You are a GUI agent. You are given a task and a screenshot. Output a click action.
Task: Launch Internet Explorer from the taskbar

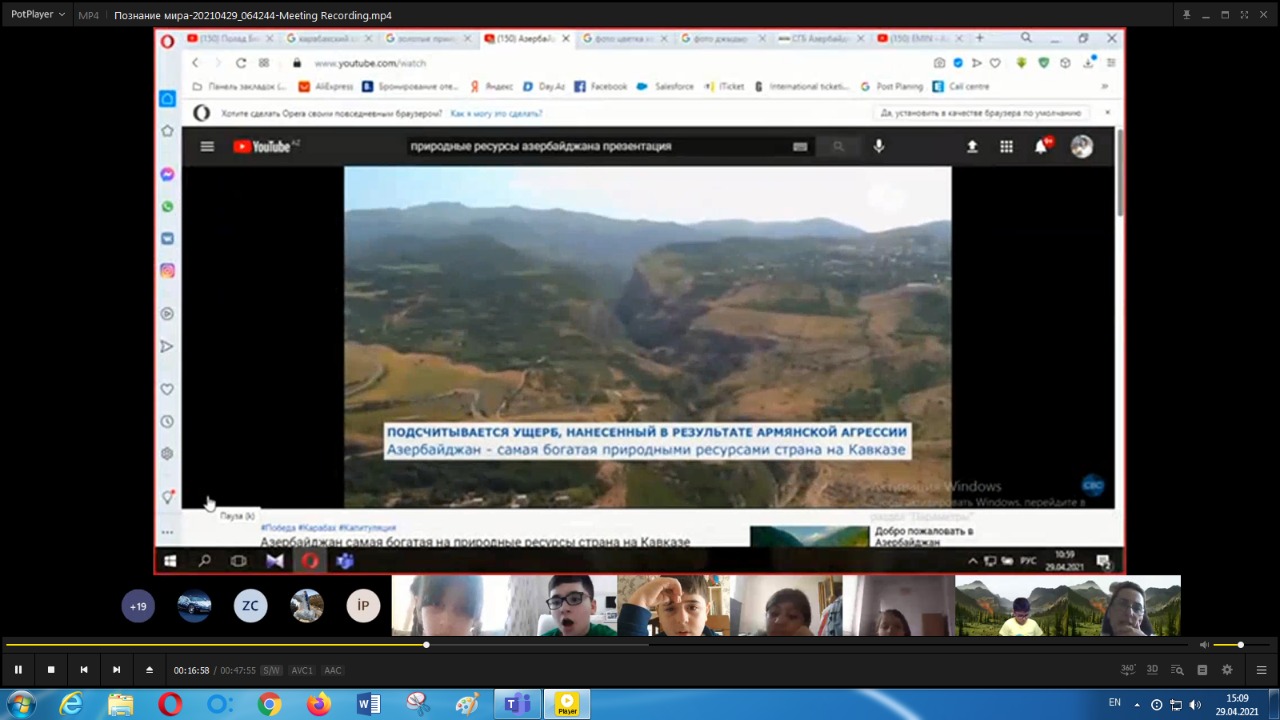pyautogui.click(x=71, y=705)
